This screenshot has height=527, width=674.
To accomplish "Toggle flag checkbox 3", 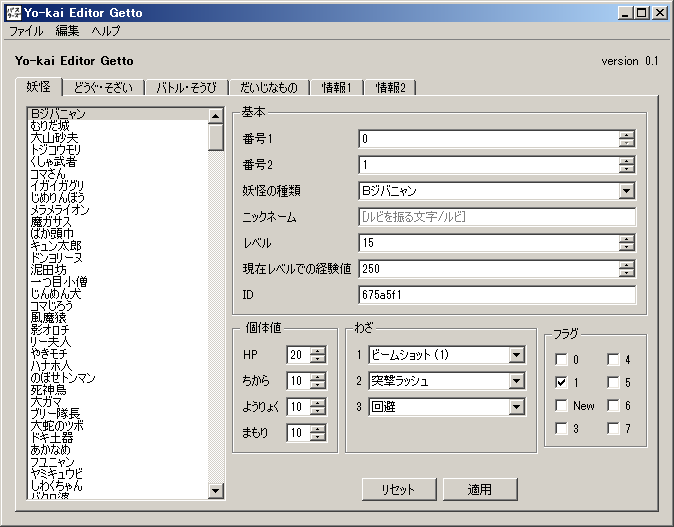I will pos(561,428).
